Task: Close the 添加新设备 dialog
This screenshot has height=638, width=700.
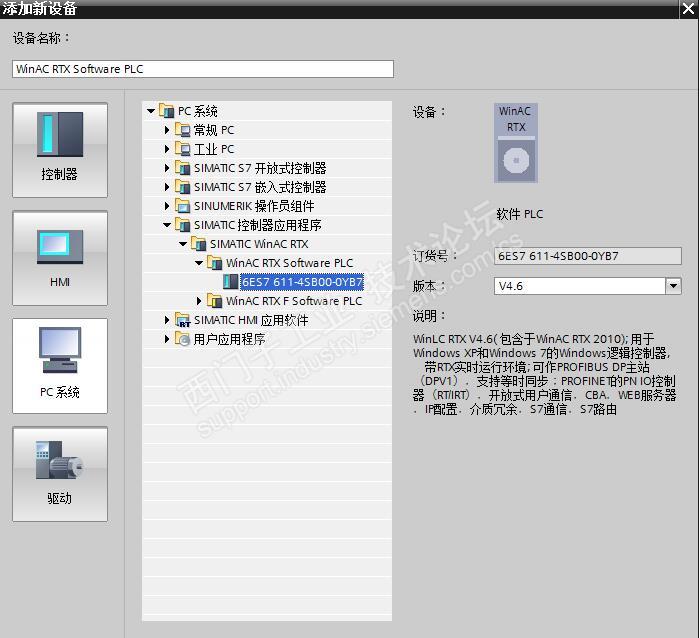Action: tap(689, 8)
